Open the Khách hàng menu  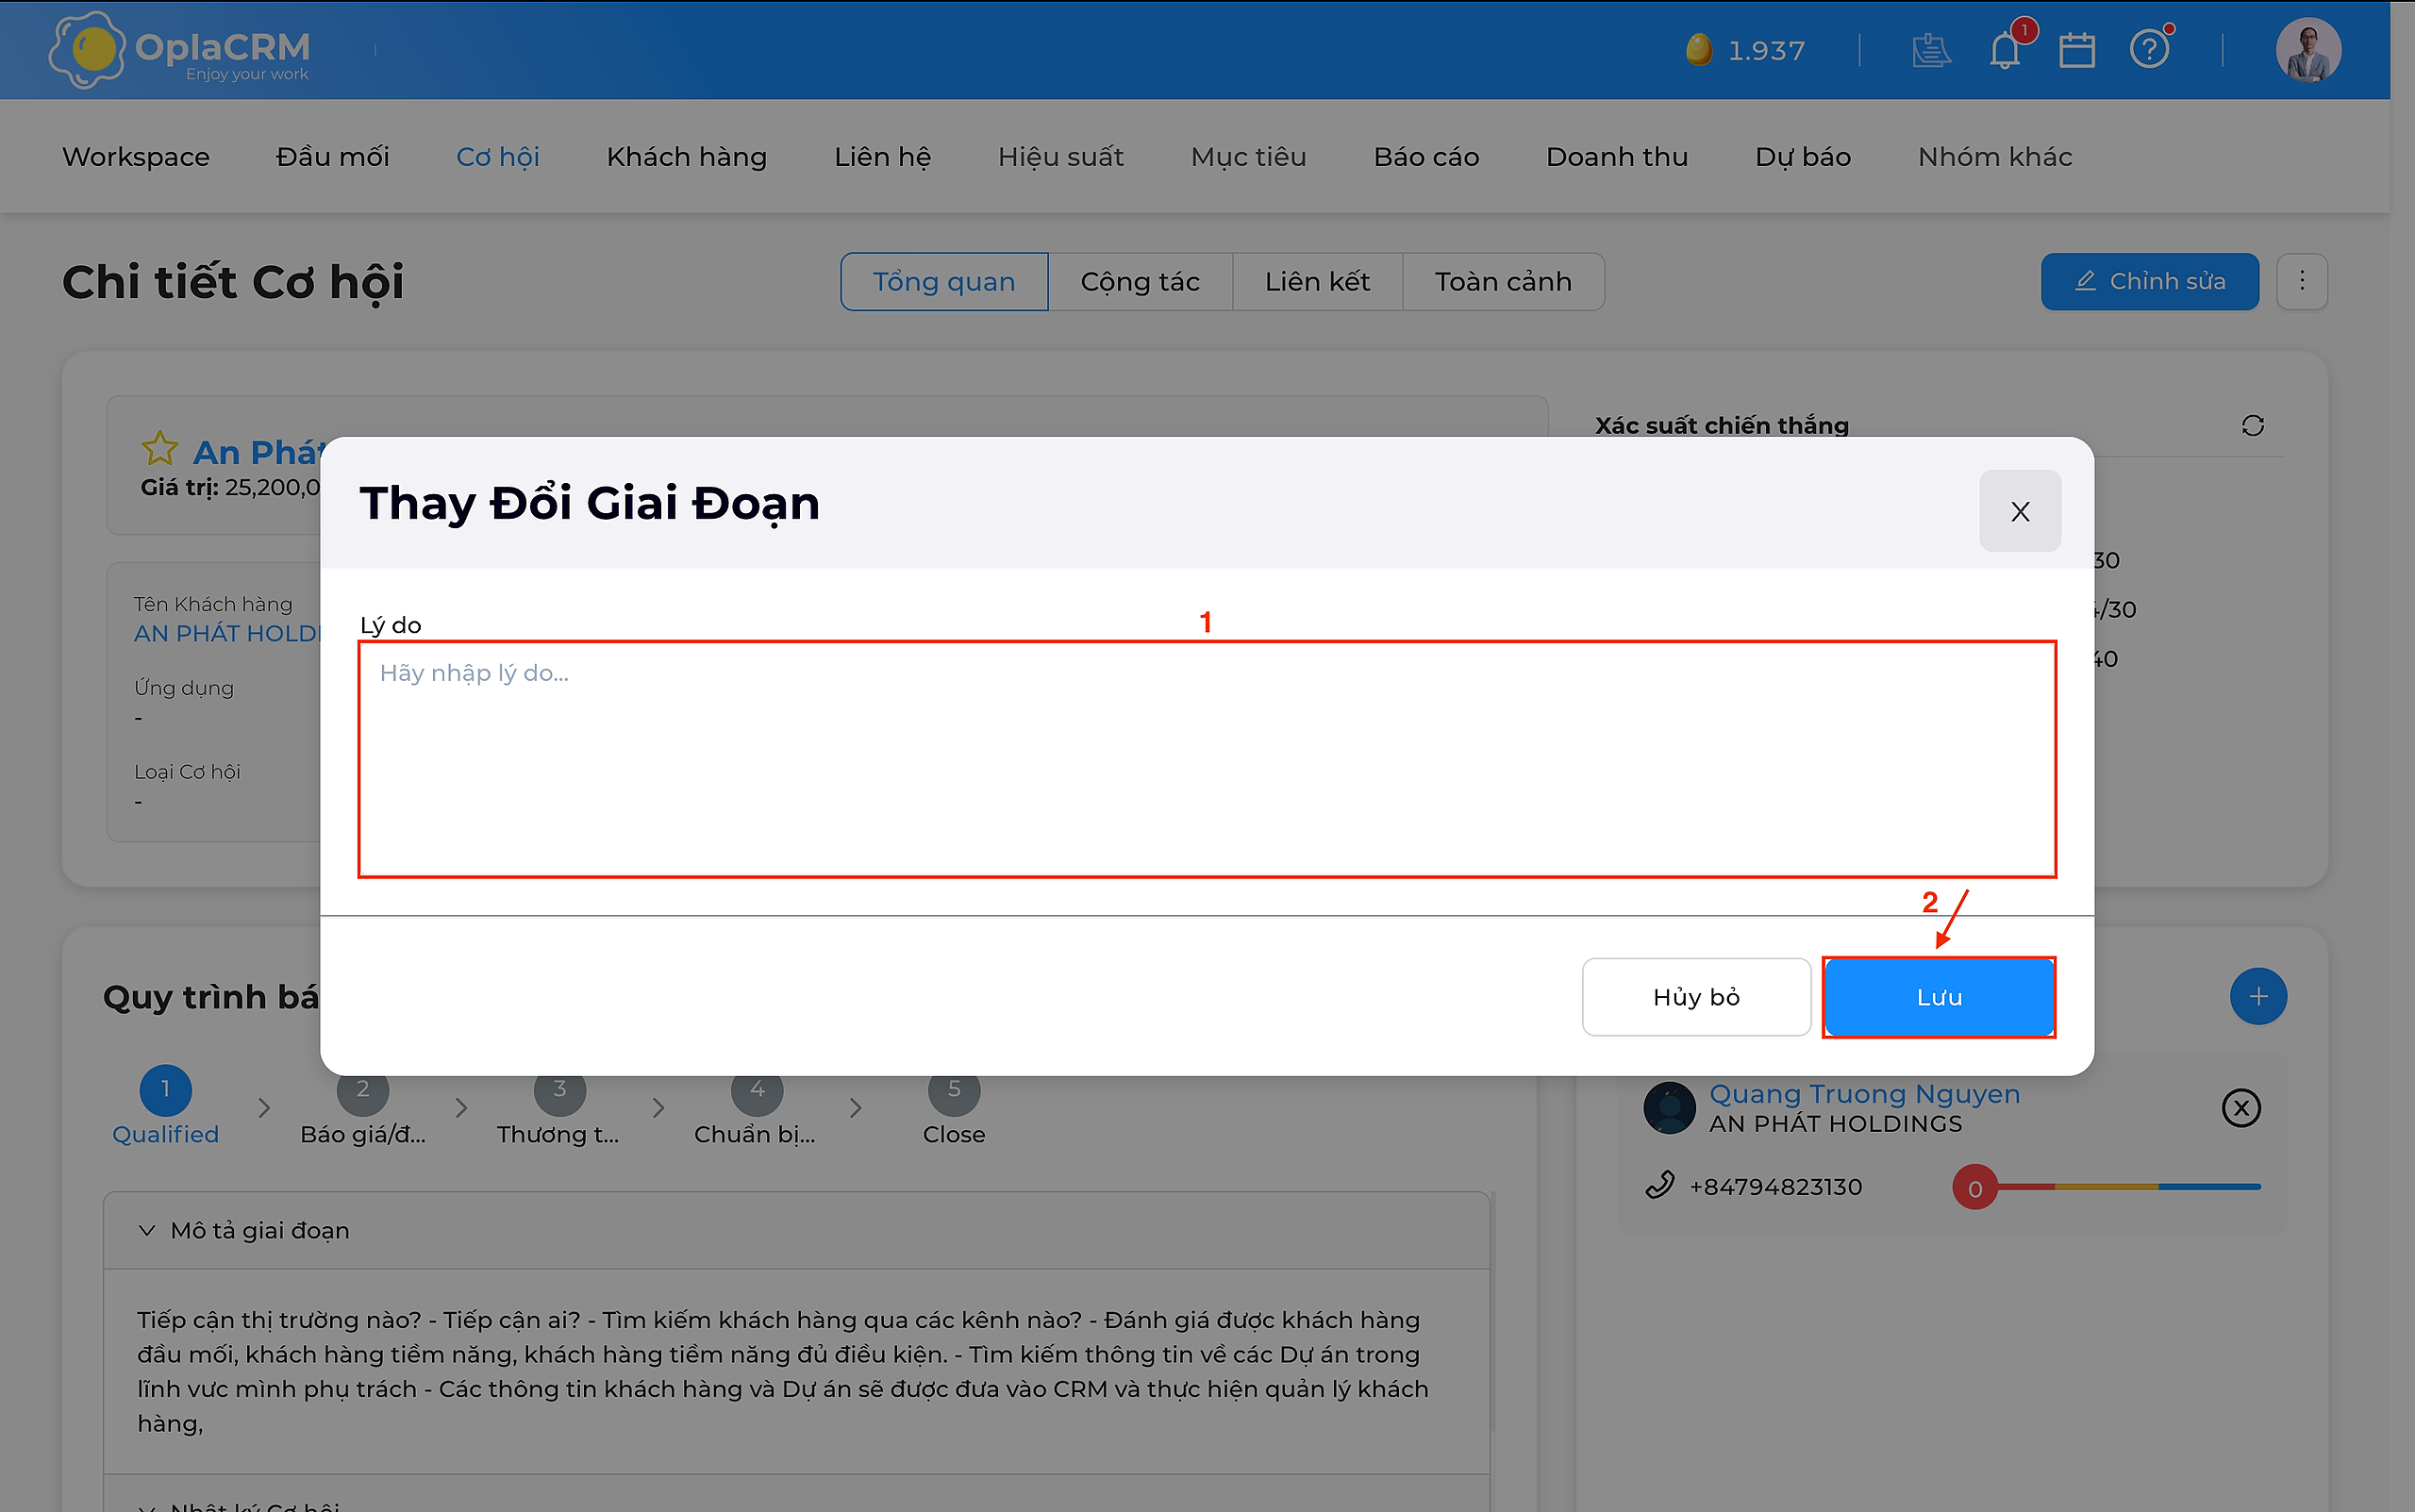pyautogui.click(x=687, y=157)
